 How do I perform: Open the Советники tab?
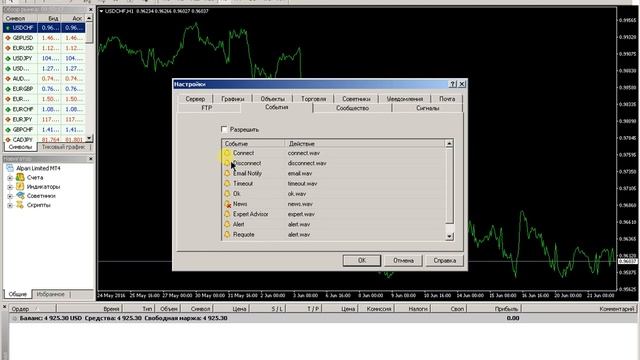coord(356,99)
